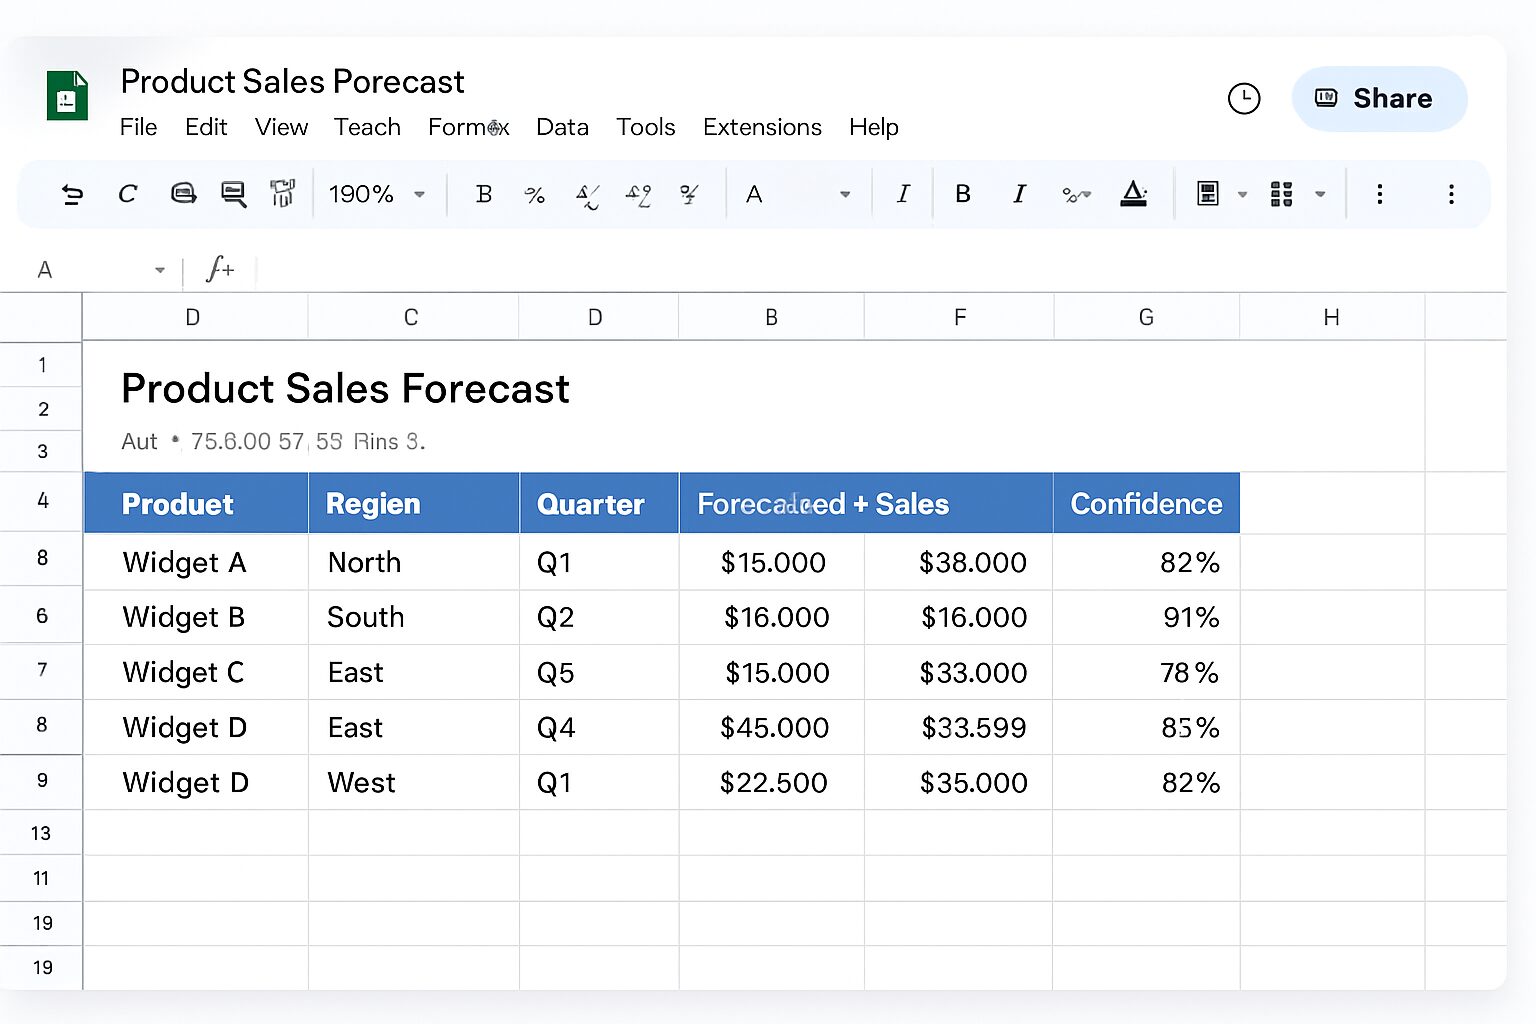Select row header 13
The image size is (1536, 1024).
(x=41, y=833)
